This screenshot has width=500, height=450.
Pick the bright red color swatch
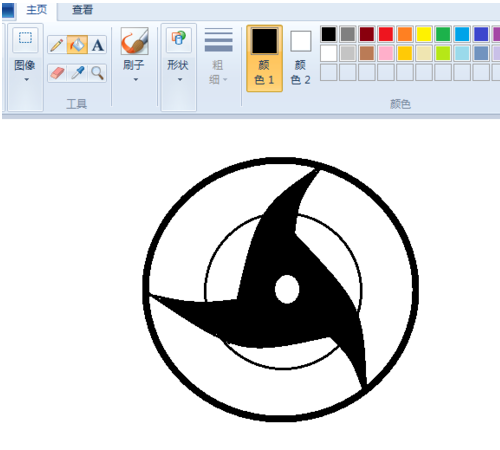click(x=386, y=34)
